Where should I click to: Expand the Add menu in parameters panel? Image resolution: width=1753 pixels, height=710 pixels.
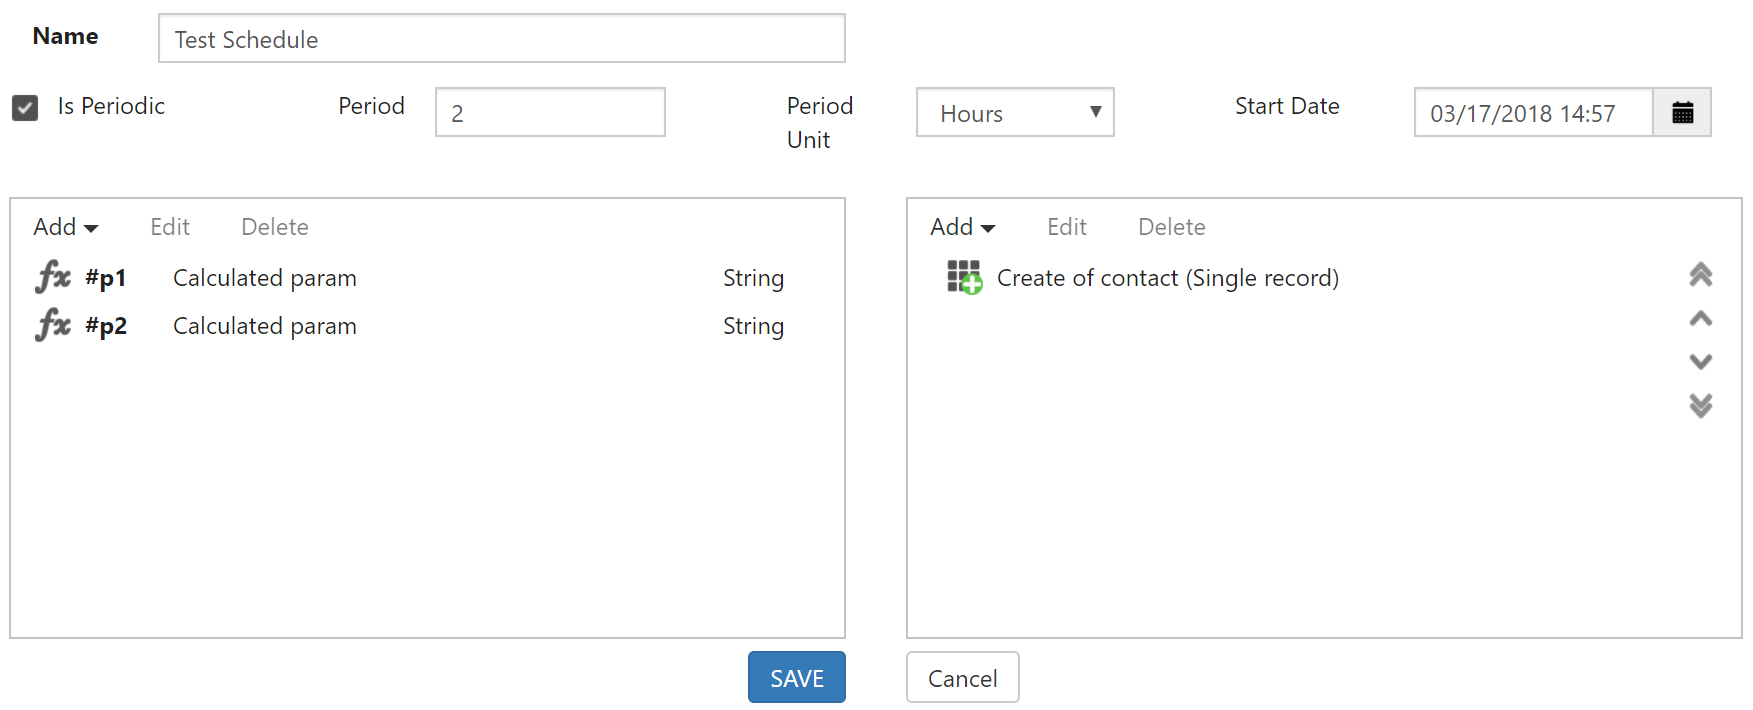[x=65, y=227]
